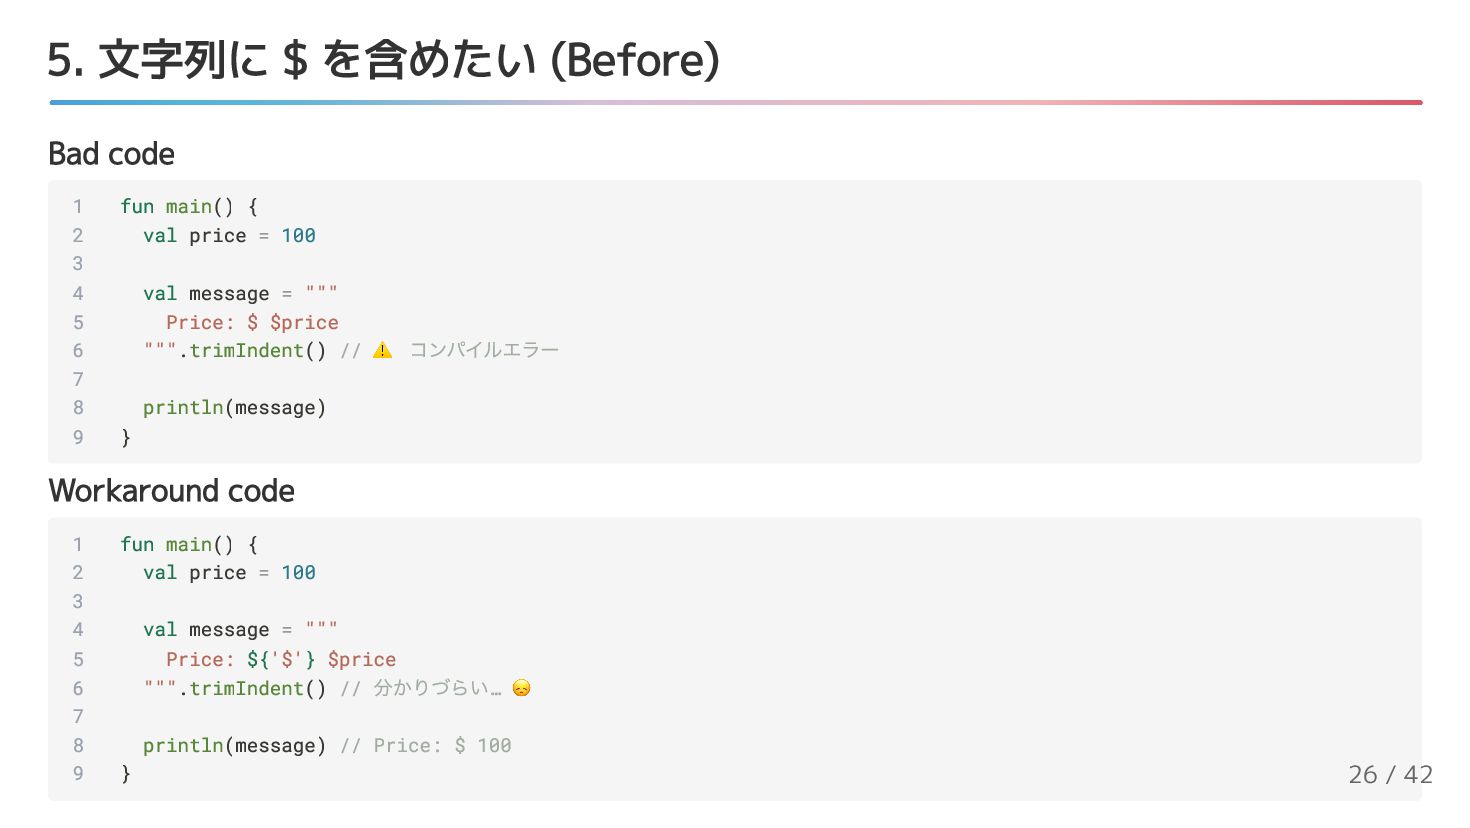Click the gradient divider line under the title
Image resolution: width=1470 pixels, height=828 pixels.
[735, 102]
